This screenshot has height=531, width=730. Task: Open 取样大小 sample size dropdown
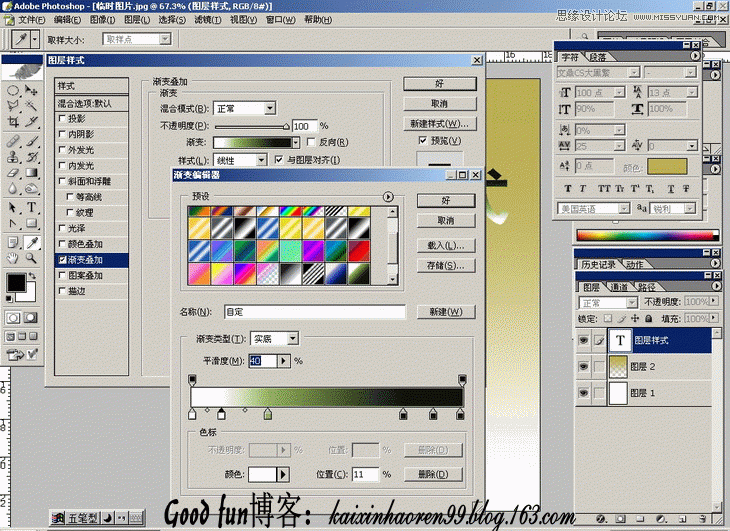165,39
